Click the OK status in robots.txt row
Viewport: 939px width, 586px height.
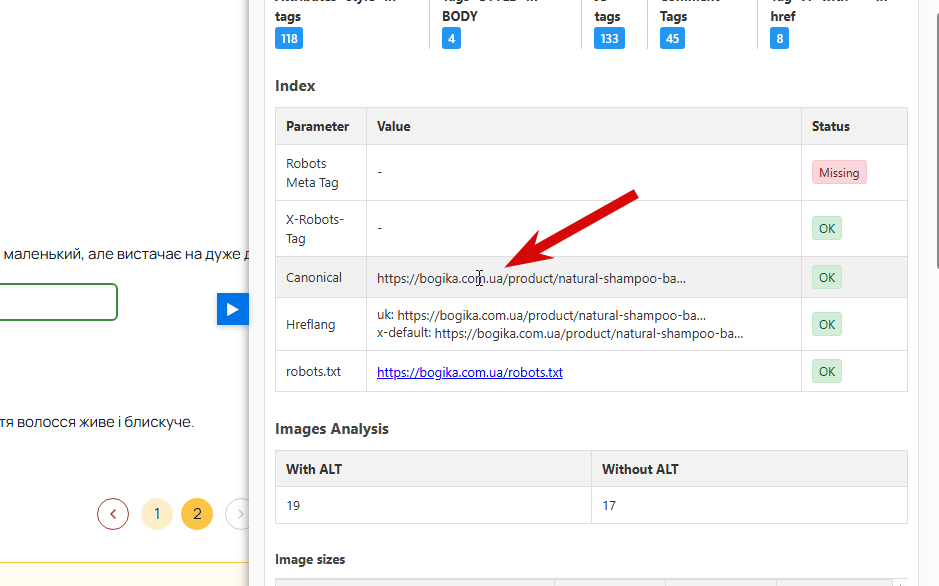tap(827, 371)
